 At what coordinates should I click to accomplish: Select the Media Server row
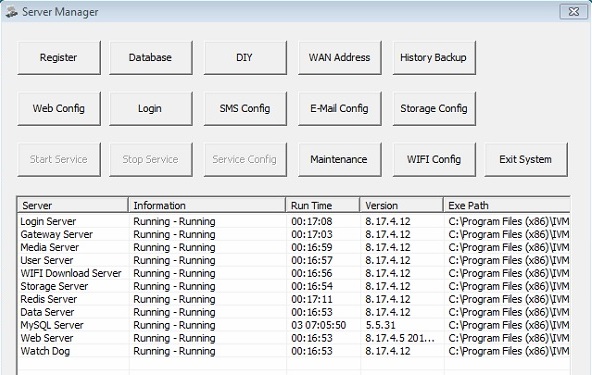(294, 247)
